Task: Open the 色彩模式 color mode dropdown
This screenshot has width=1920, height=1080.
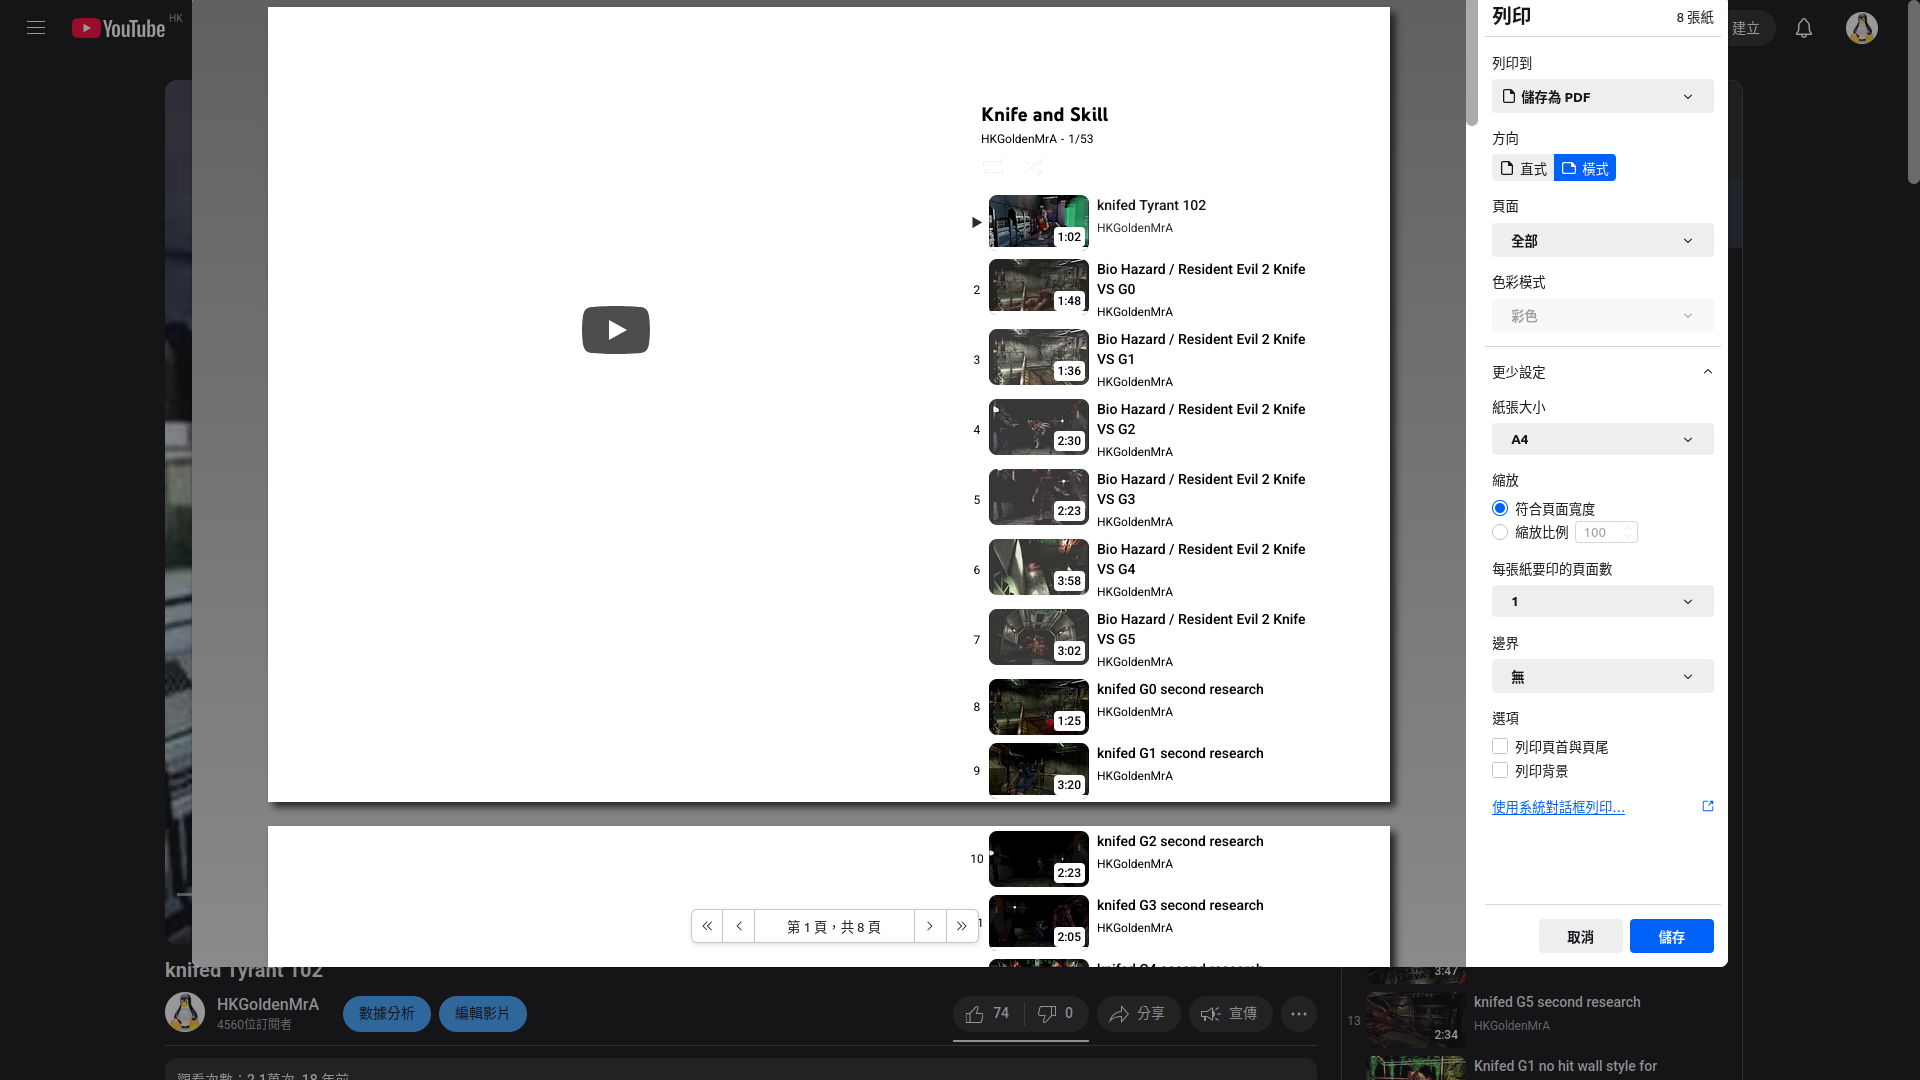Action: point(1603,316)
